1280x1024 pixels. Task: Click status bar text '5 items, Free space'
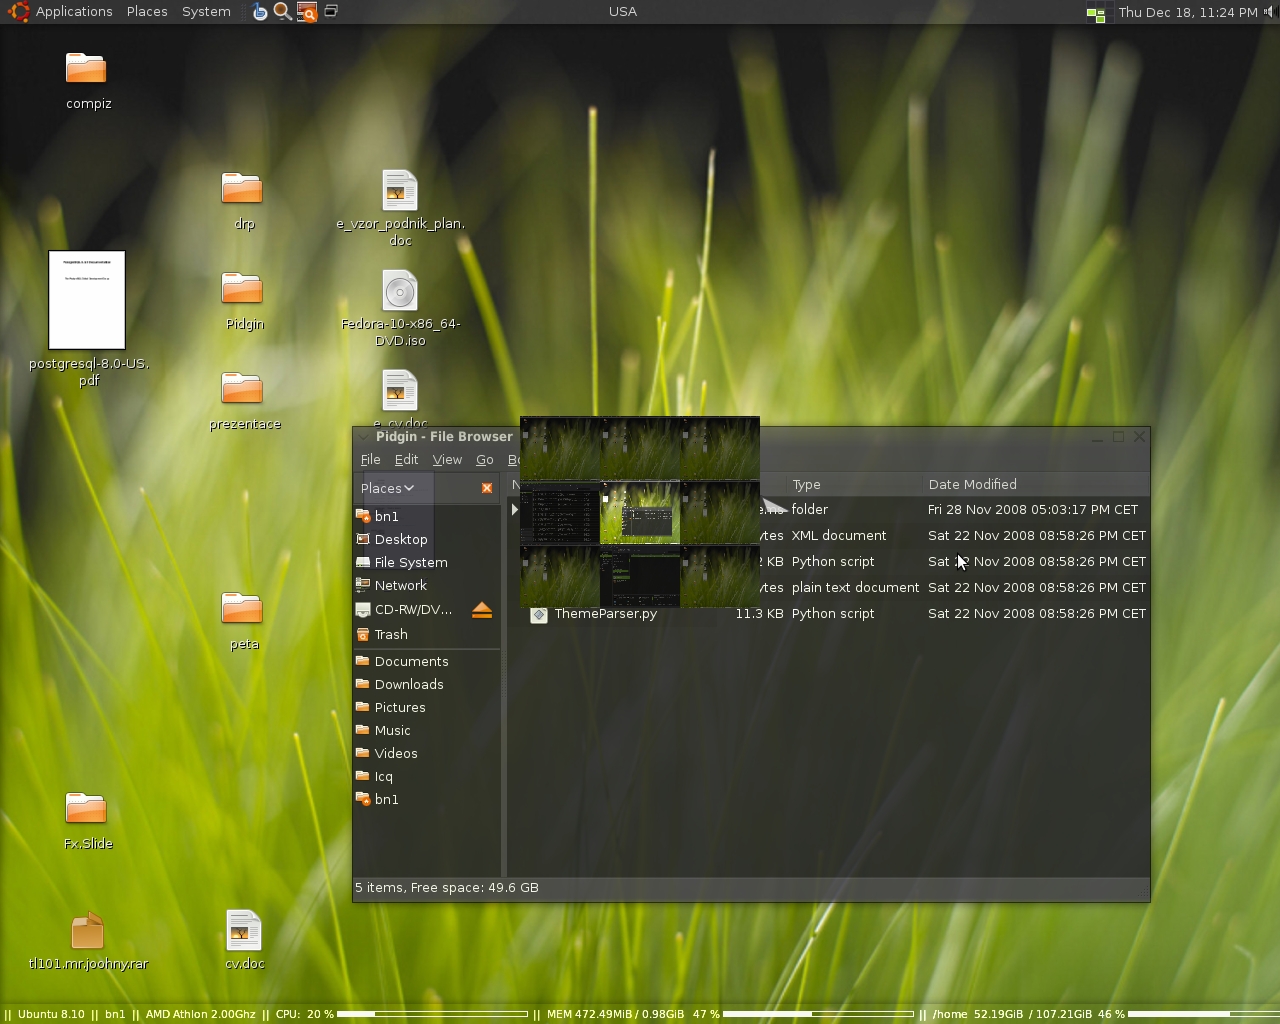(x=447, y=887)
